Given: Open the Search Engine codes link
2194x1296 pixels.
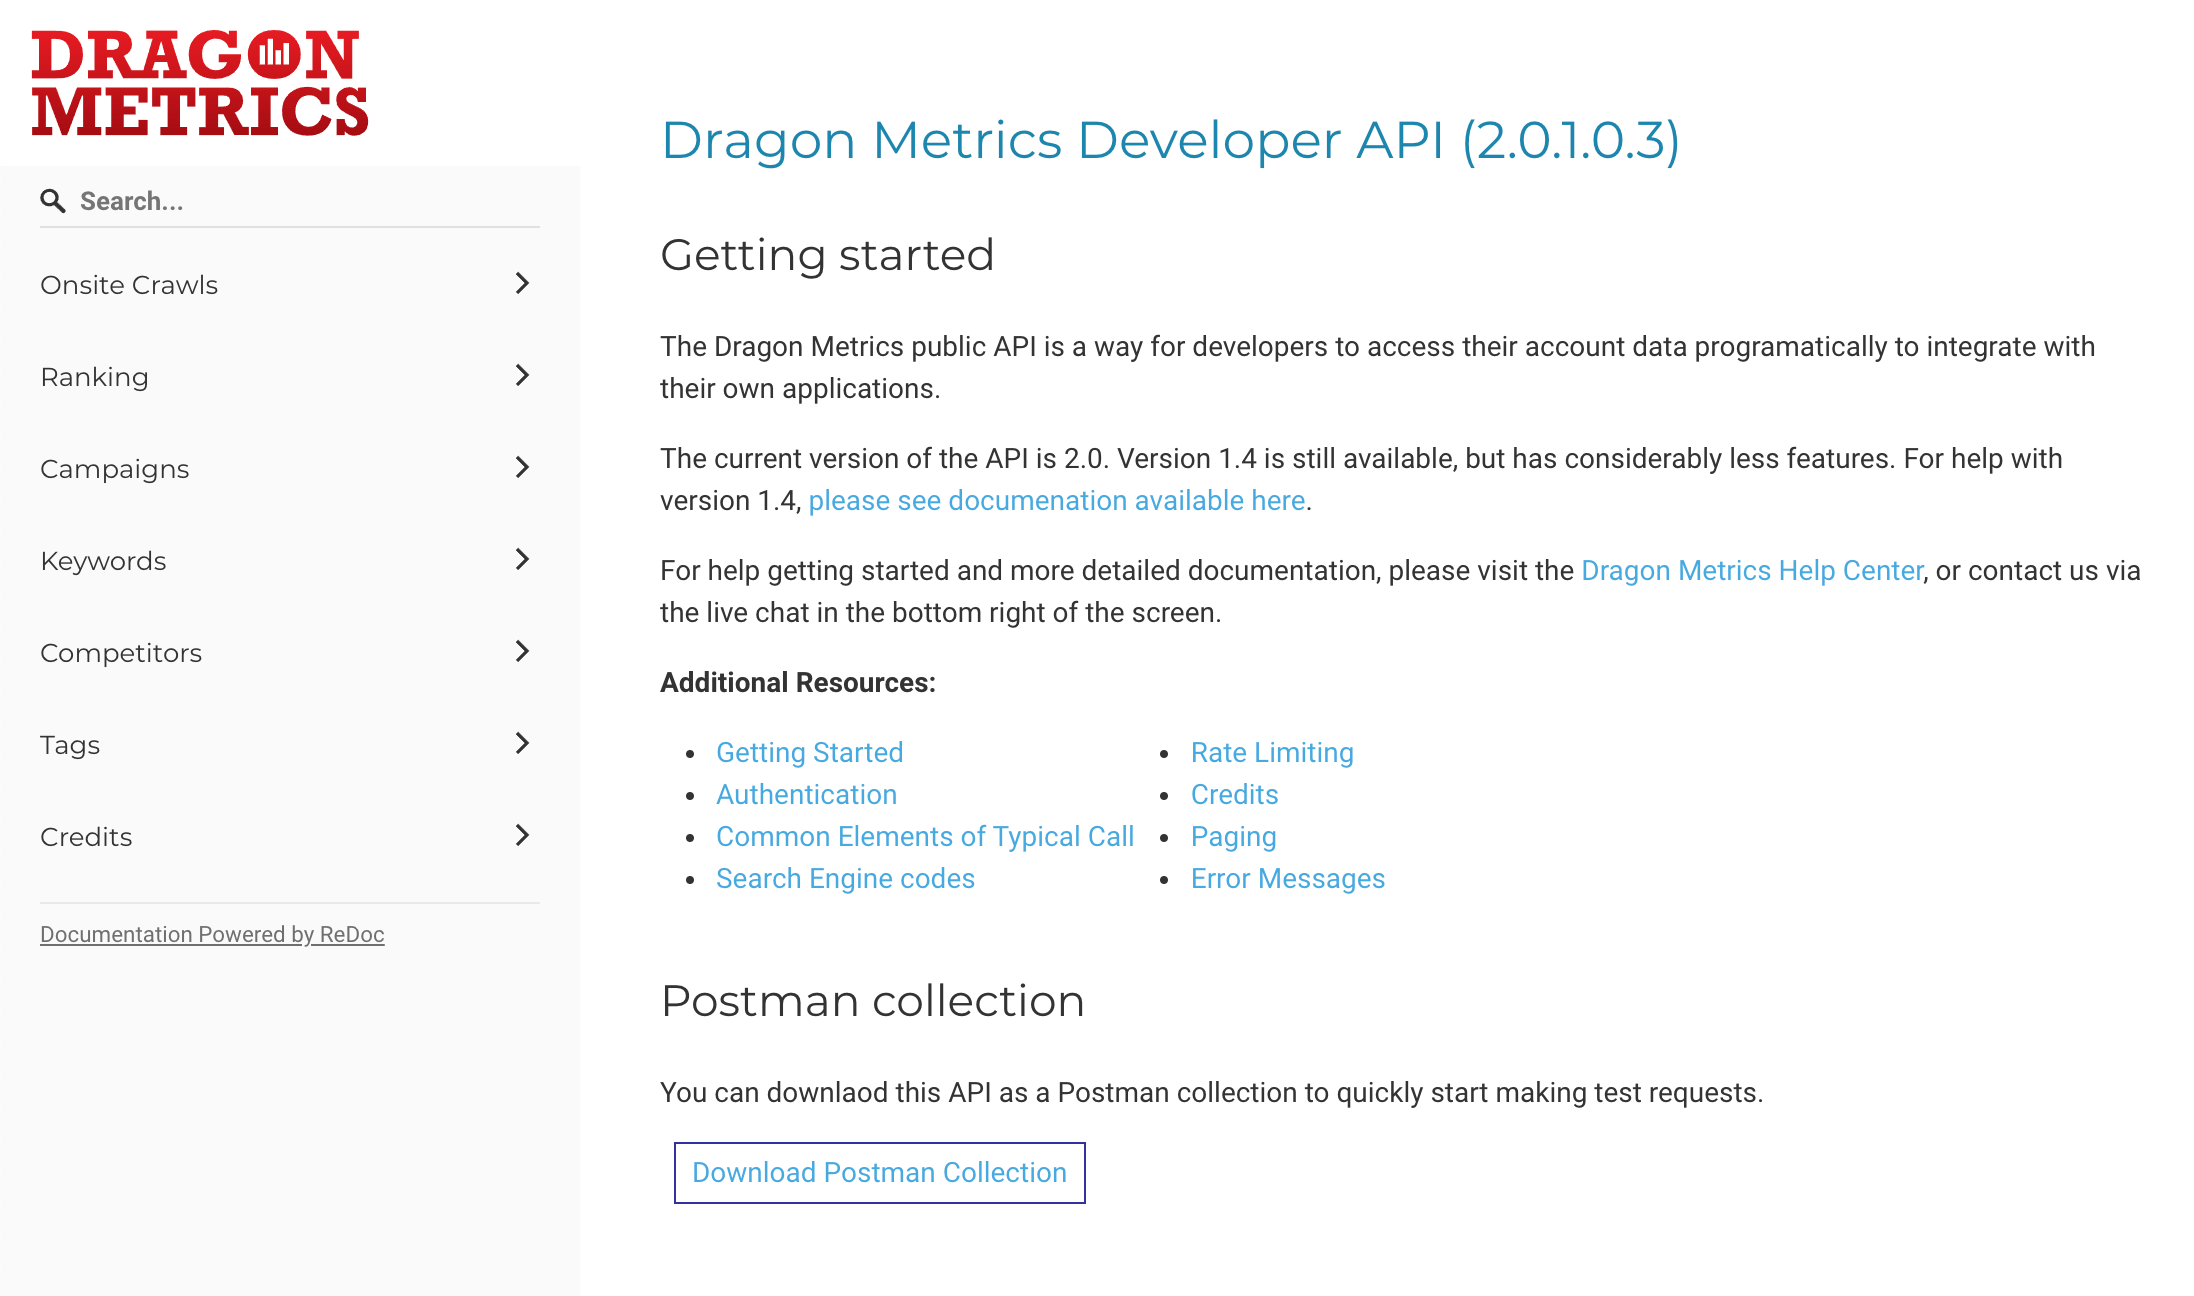Looking at the screenshot, I should 845,878.
